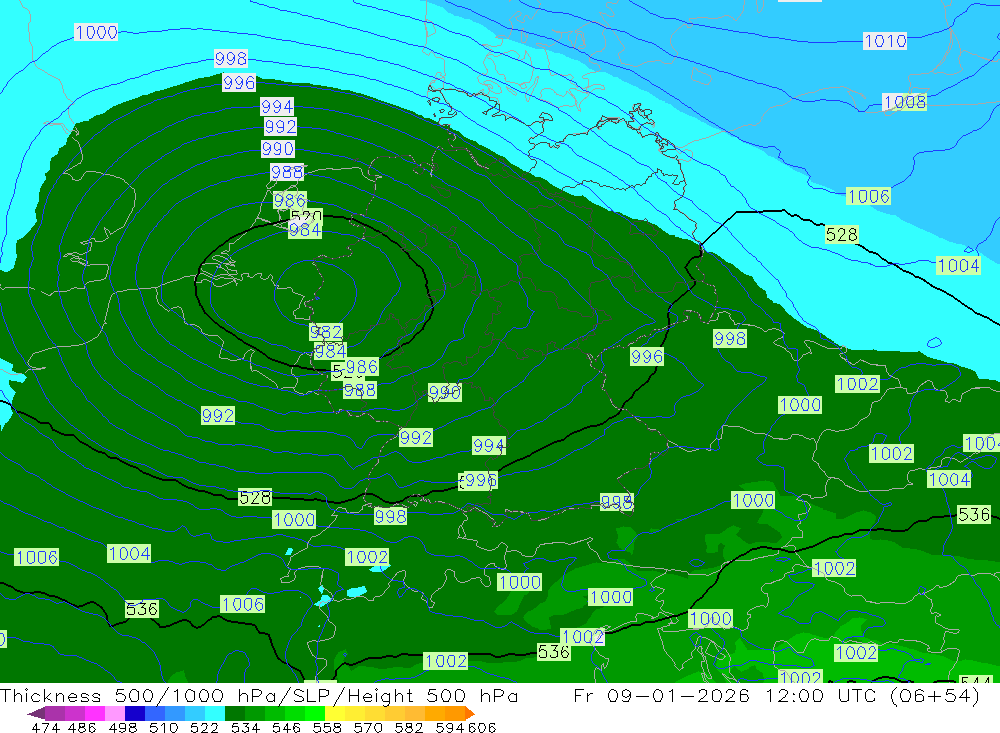The height and width of the screenshot is (733, 1000).
Task: Click the '1006' label beside the '528' label
Action: pyautogui.click(x=869, y=196)
